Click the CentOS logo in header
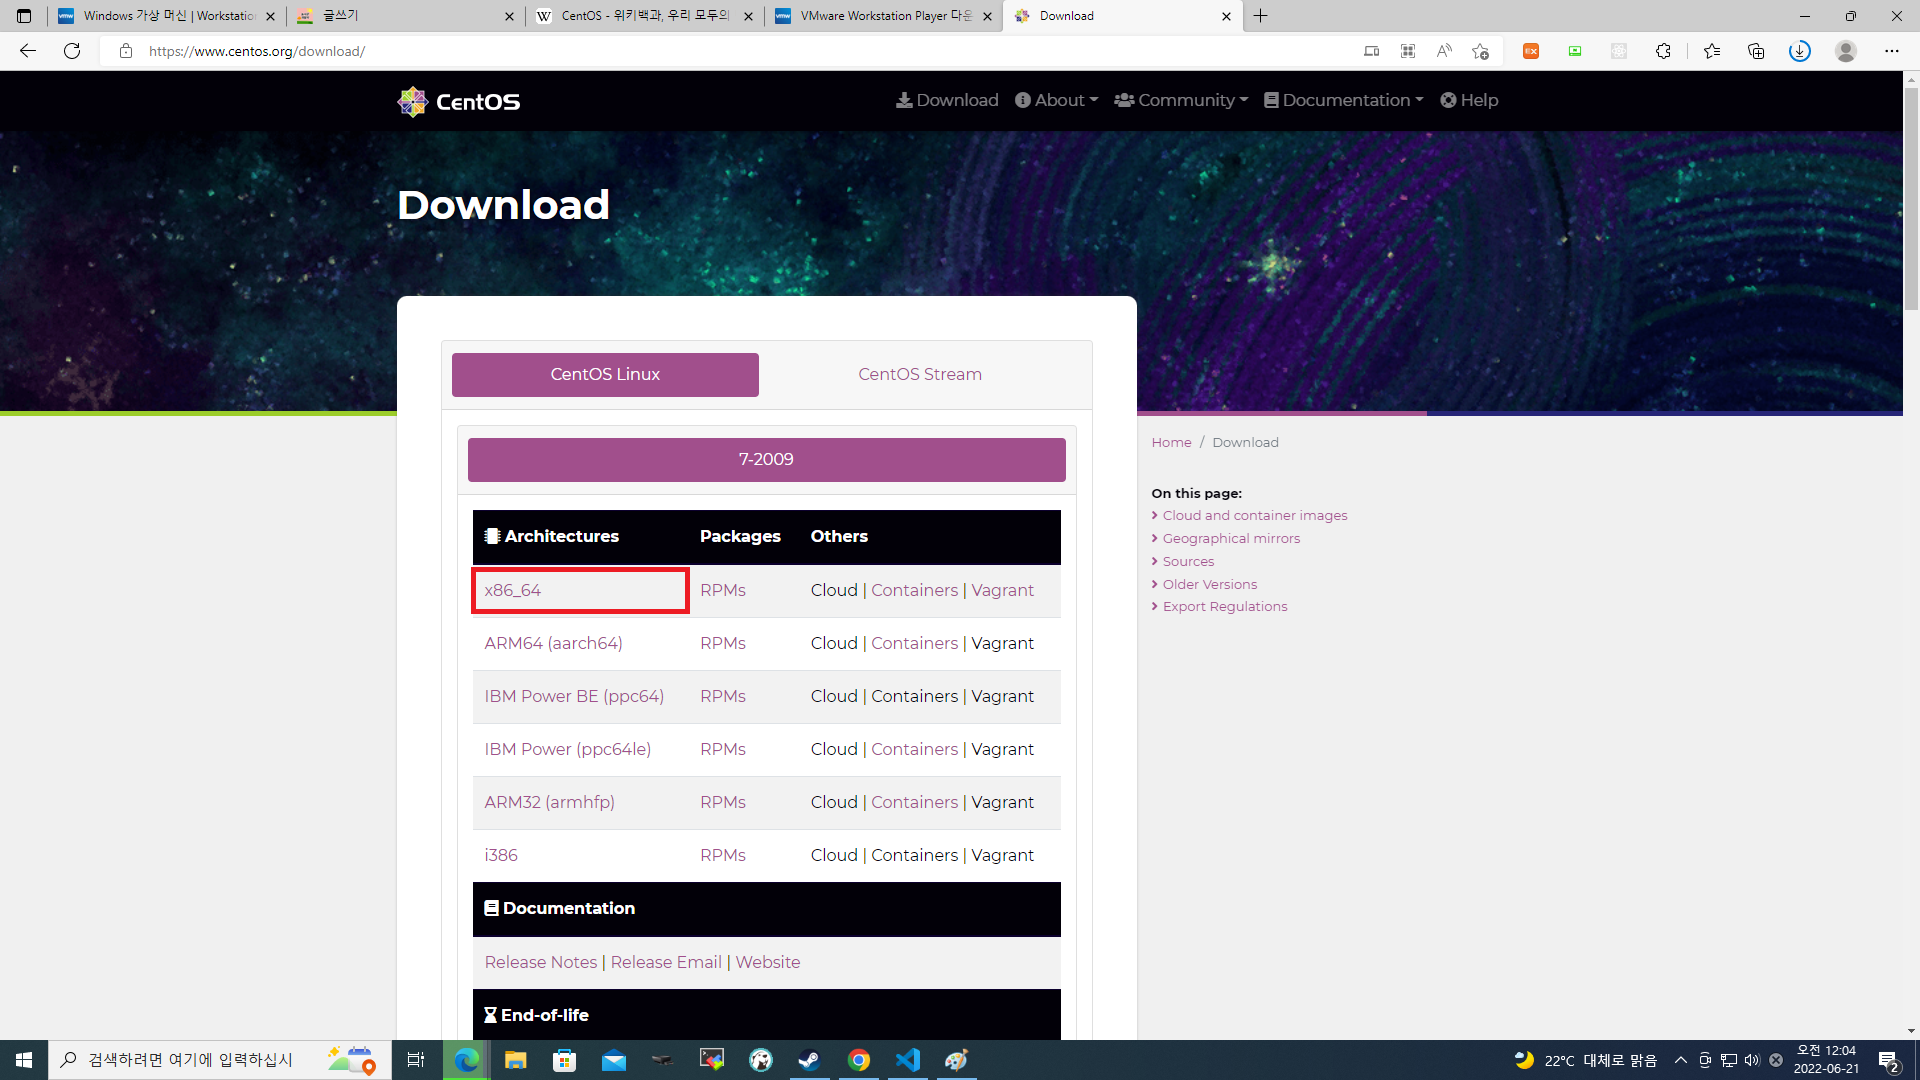This screenshot has height=1080, width=1920. click(x=459, y=101)
